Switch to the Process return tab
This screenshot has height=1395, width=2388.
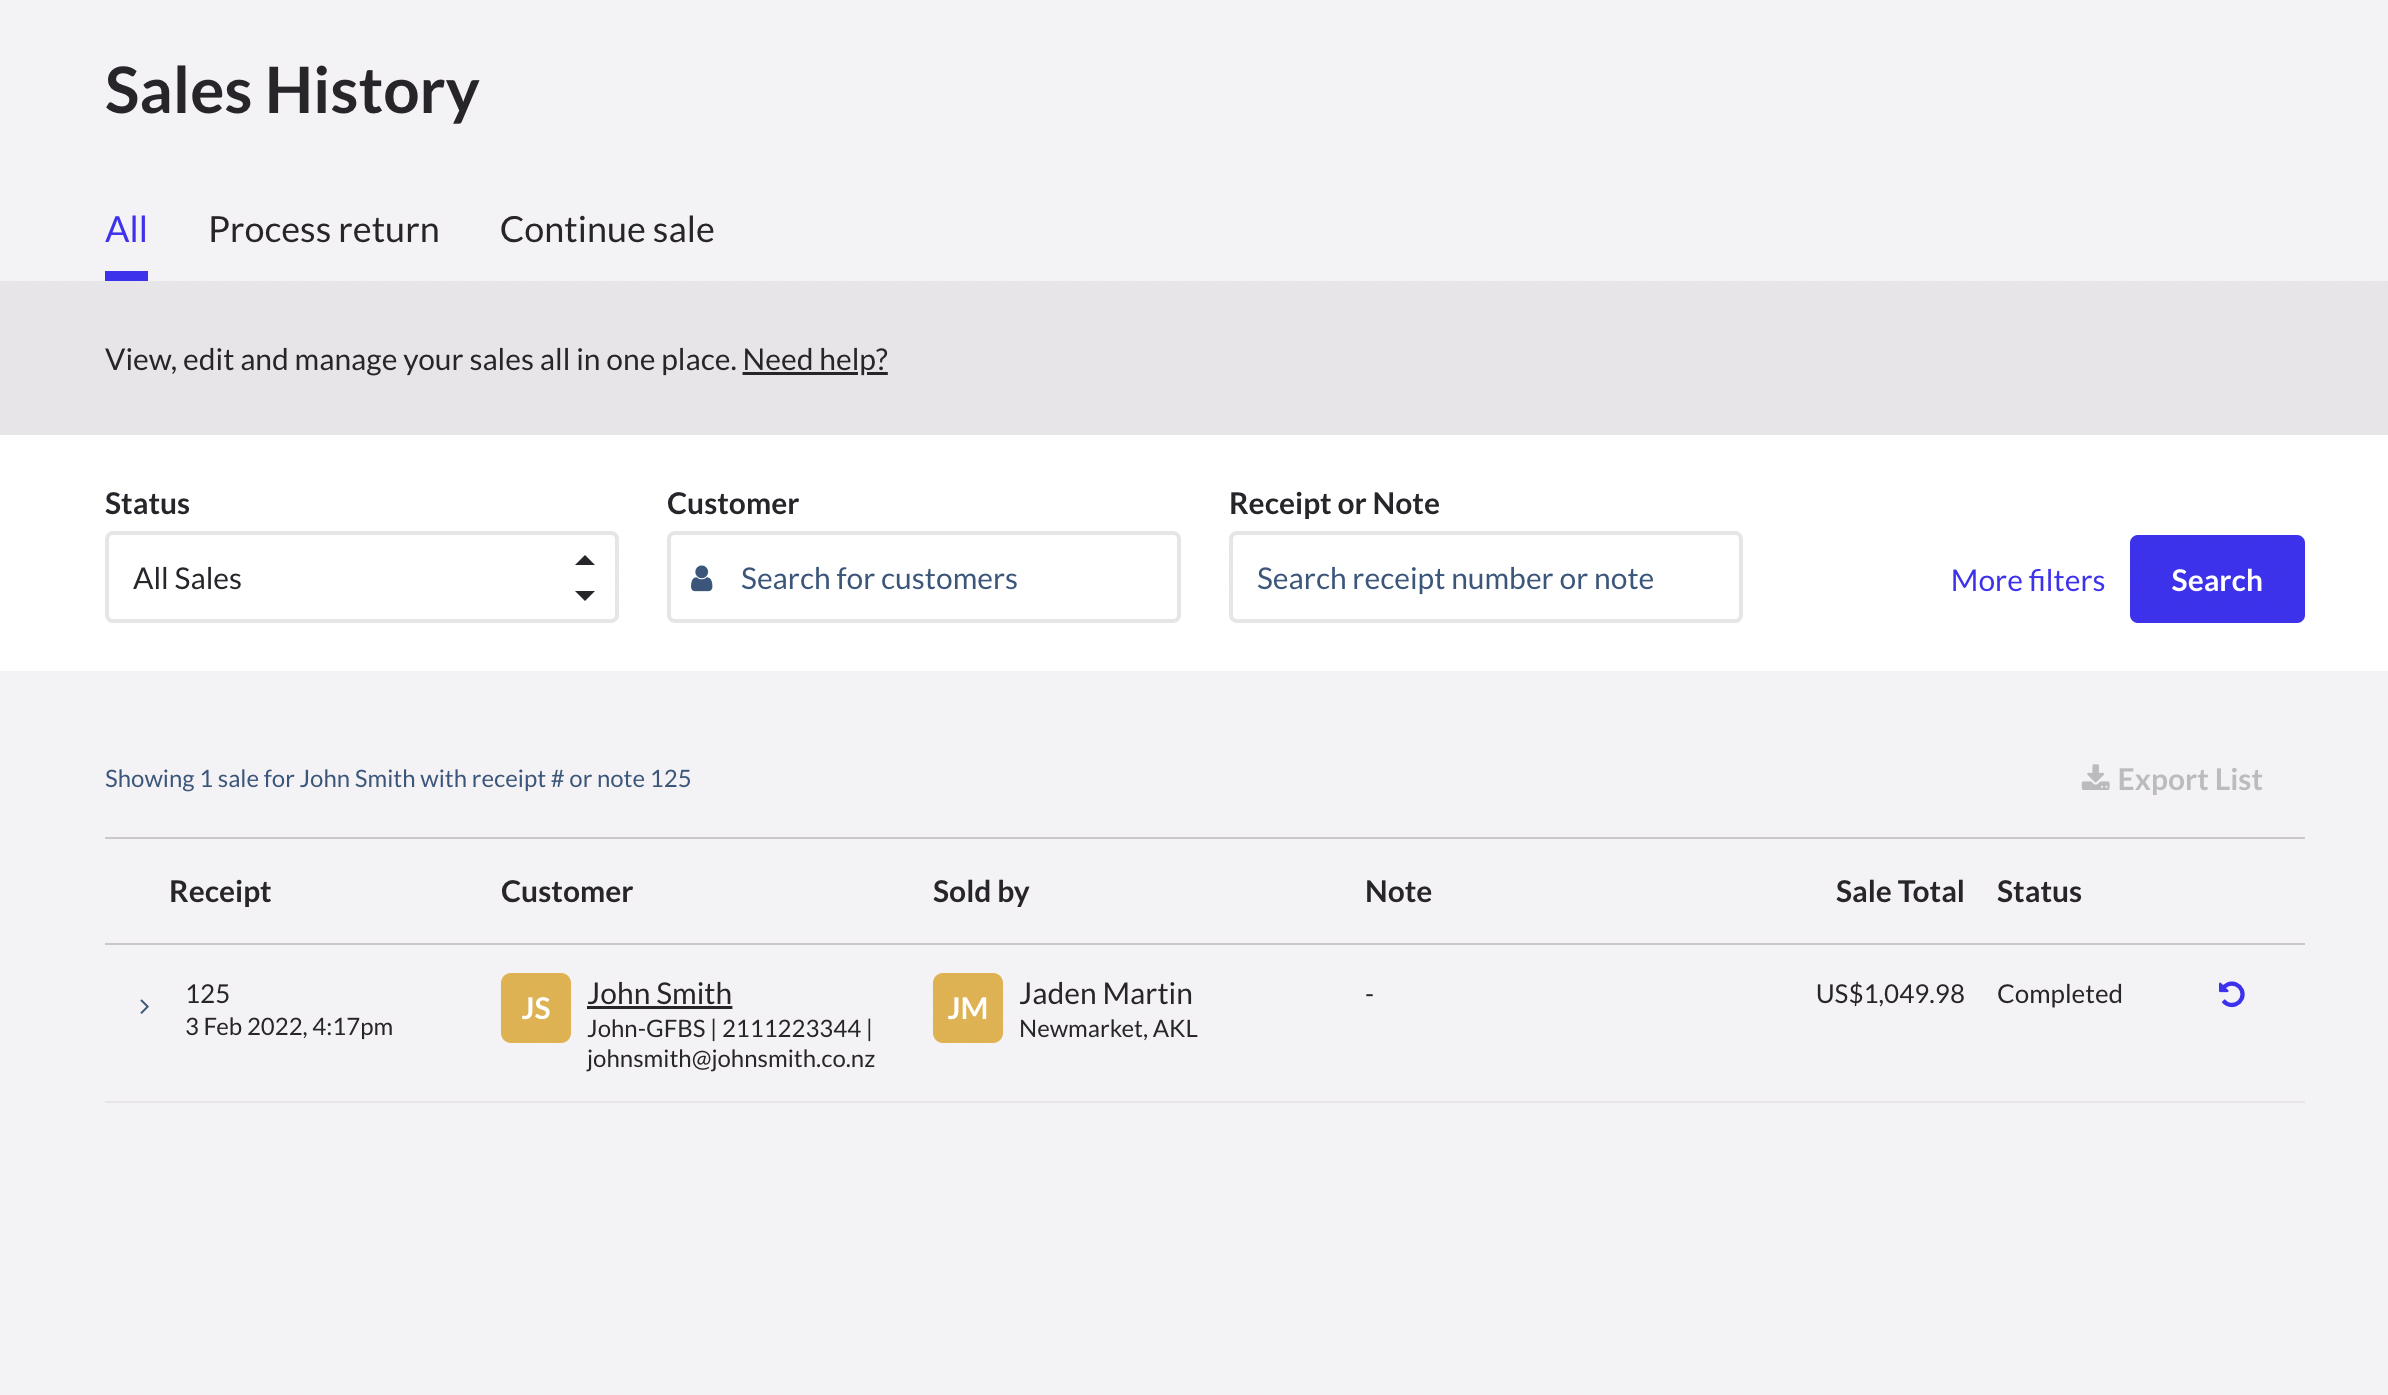323,230
